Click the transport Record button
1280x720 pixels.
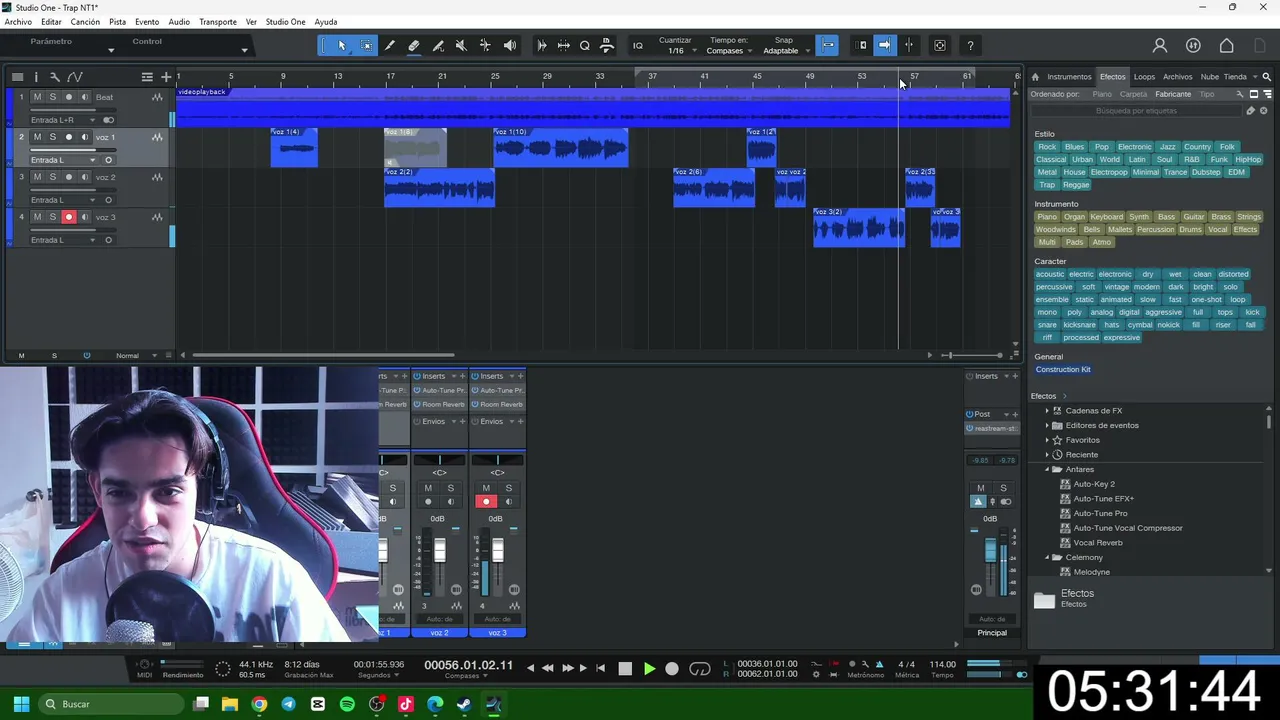point(672,669)
